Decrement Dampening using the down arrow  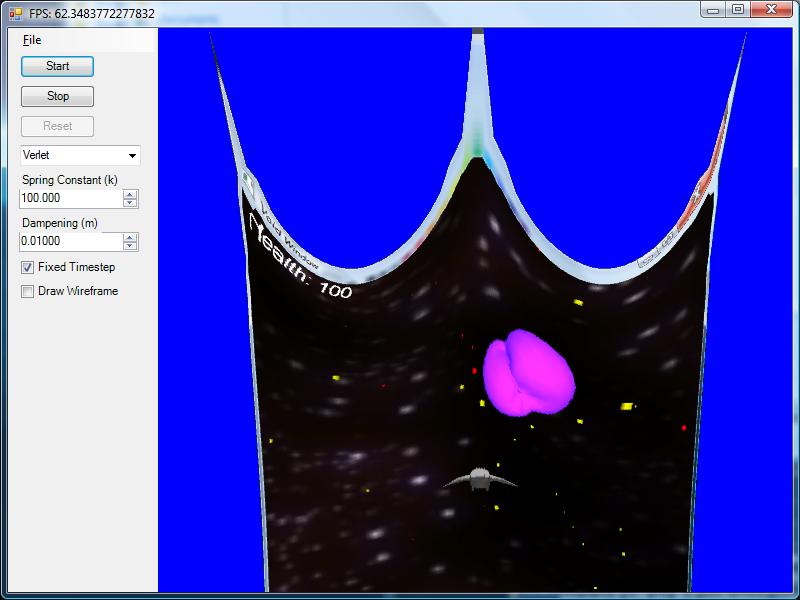click(130, 245)
